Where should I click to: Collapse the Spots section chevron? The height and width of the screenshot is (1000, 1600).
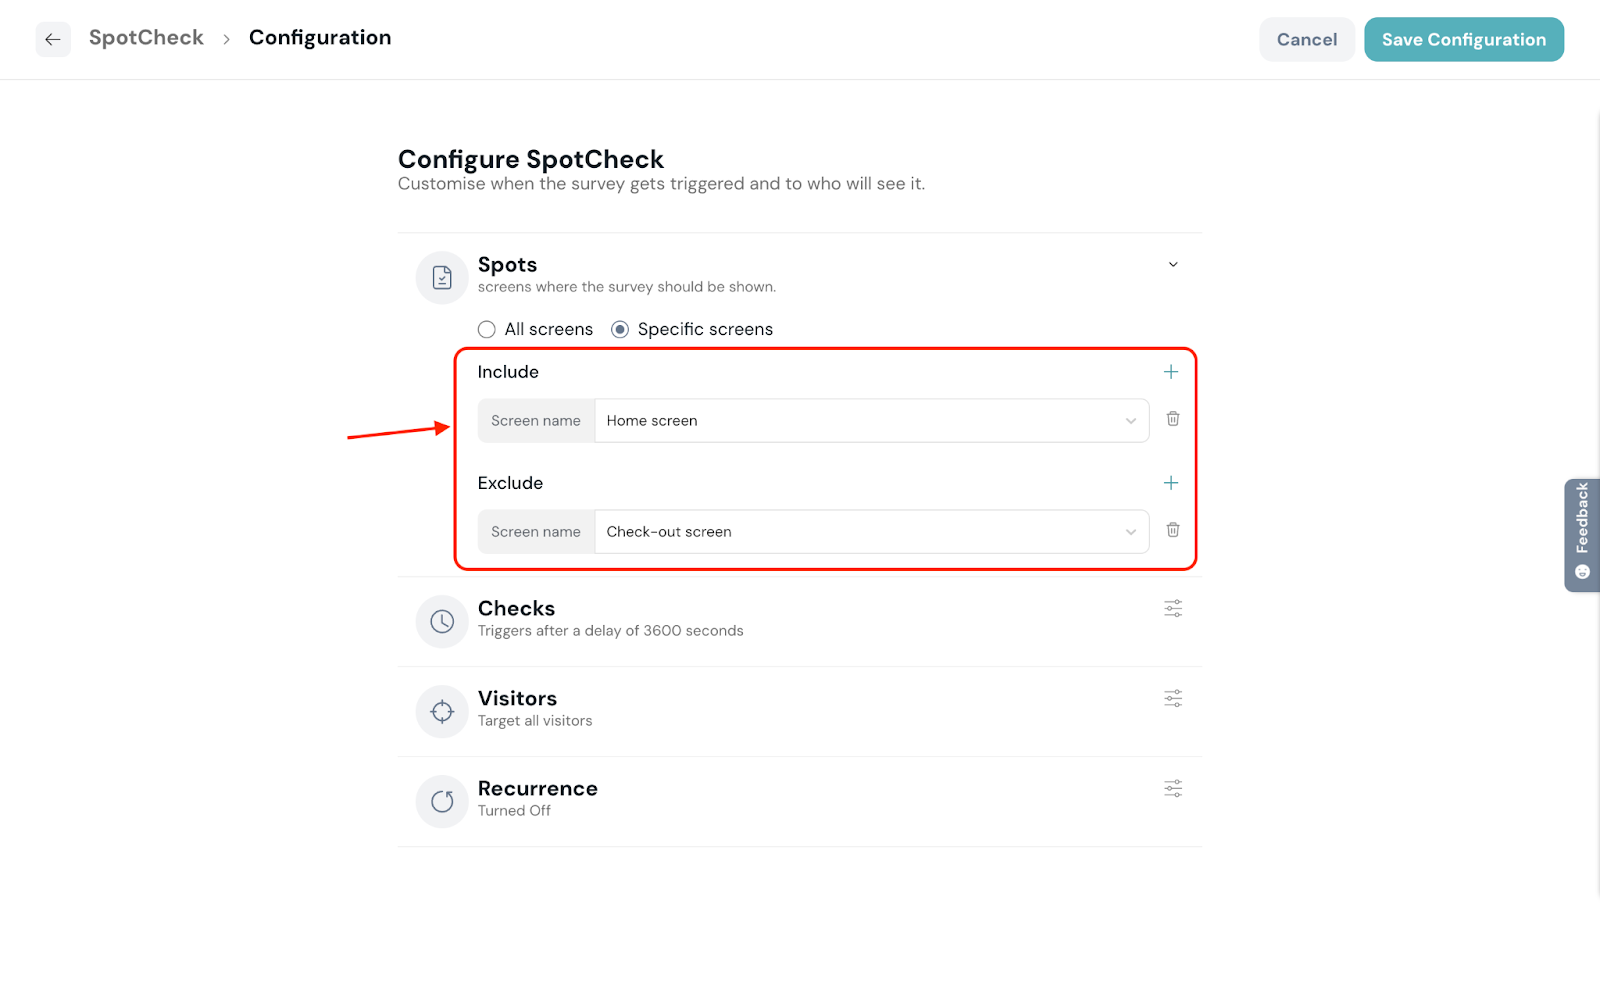pyautogui.click(x=1173, y=265)
